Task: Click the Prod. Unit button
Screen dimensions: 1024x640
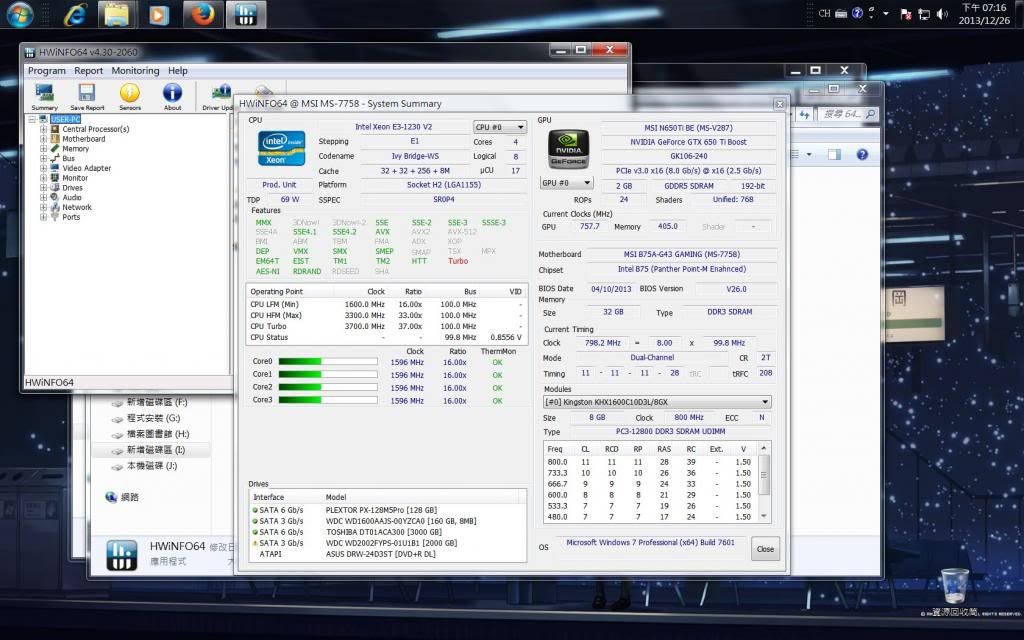Action: point(279,185)
